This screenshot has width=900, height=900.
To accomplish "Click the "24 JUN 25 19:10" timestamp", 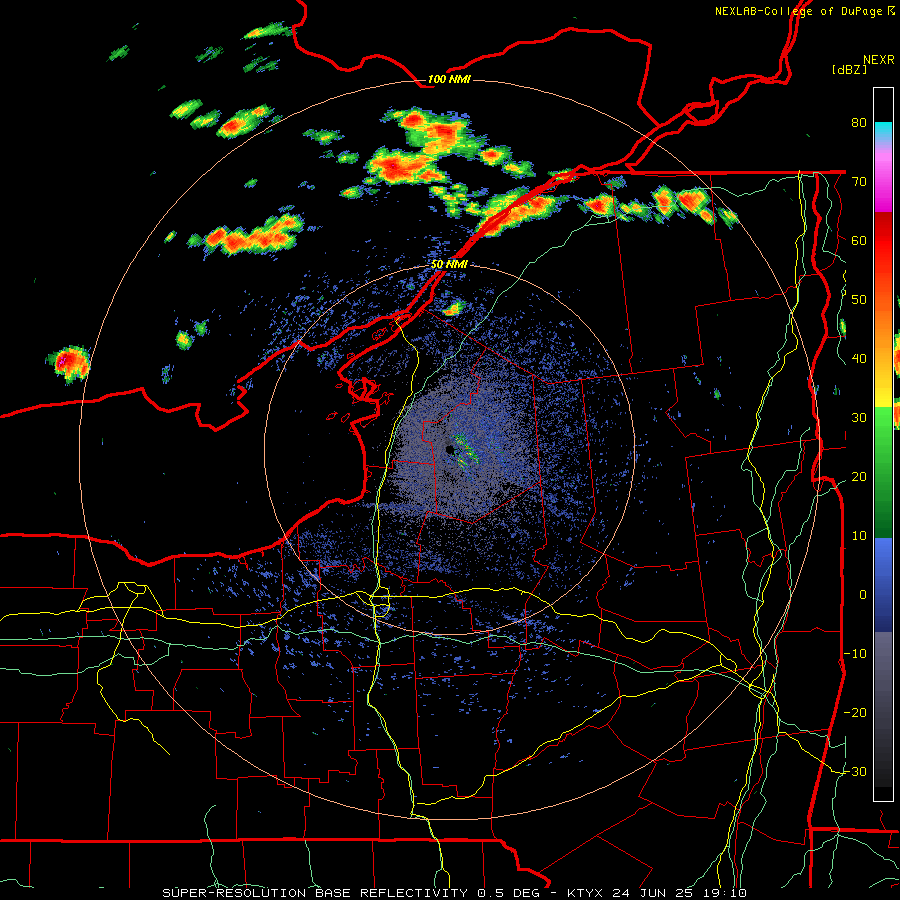I will tap(679, 893).
